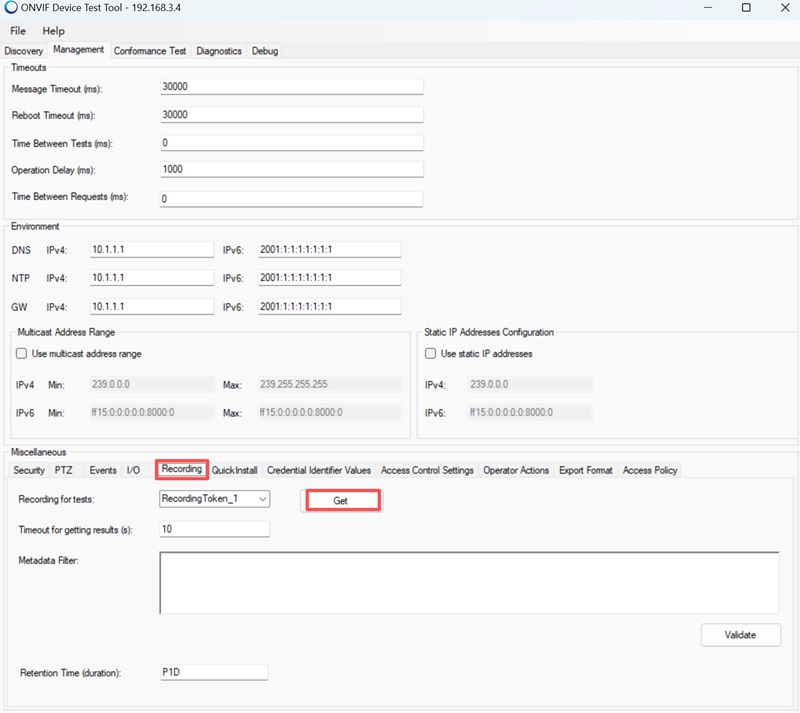This screenshot has height=713, width=800.
Task: Focus the Retention Time duration field
Action: [x=214, y=673]
